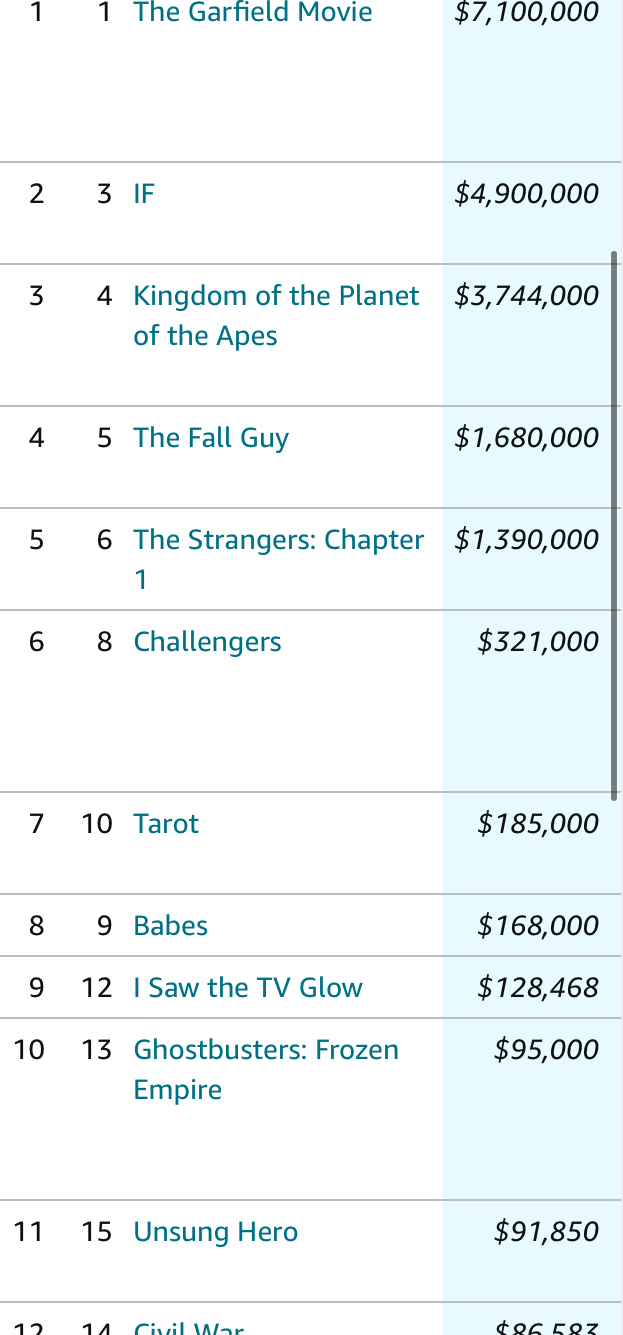Screen dimensions: 623x1335
Task: Click the $321,000 gross cell
Action: [538, 641]
